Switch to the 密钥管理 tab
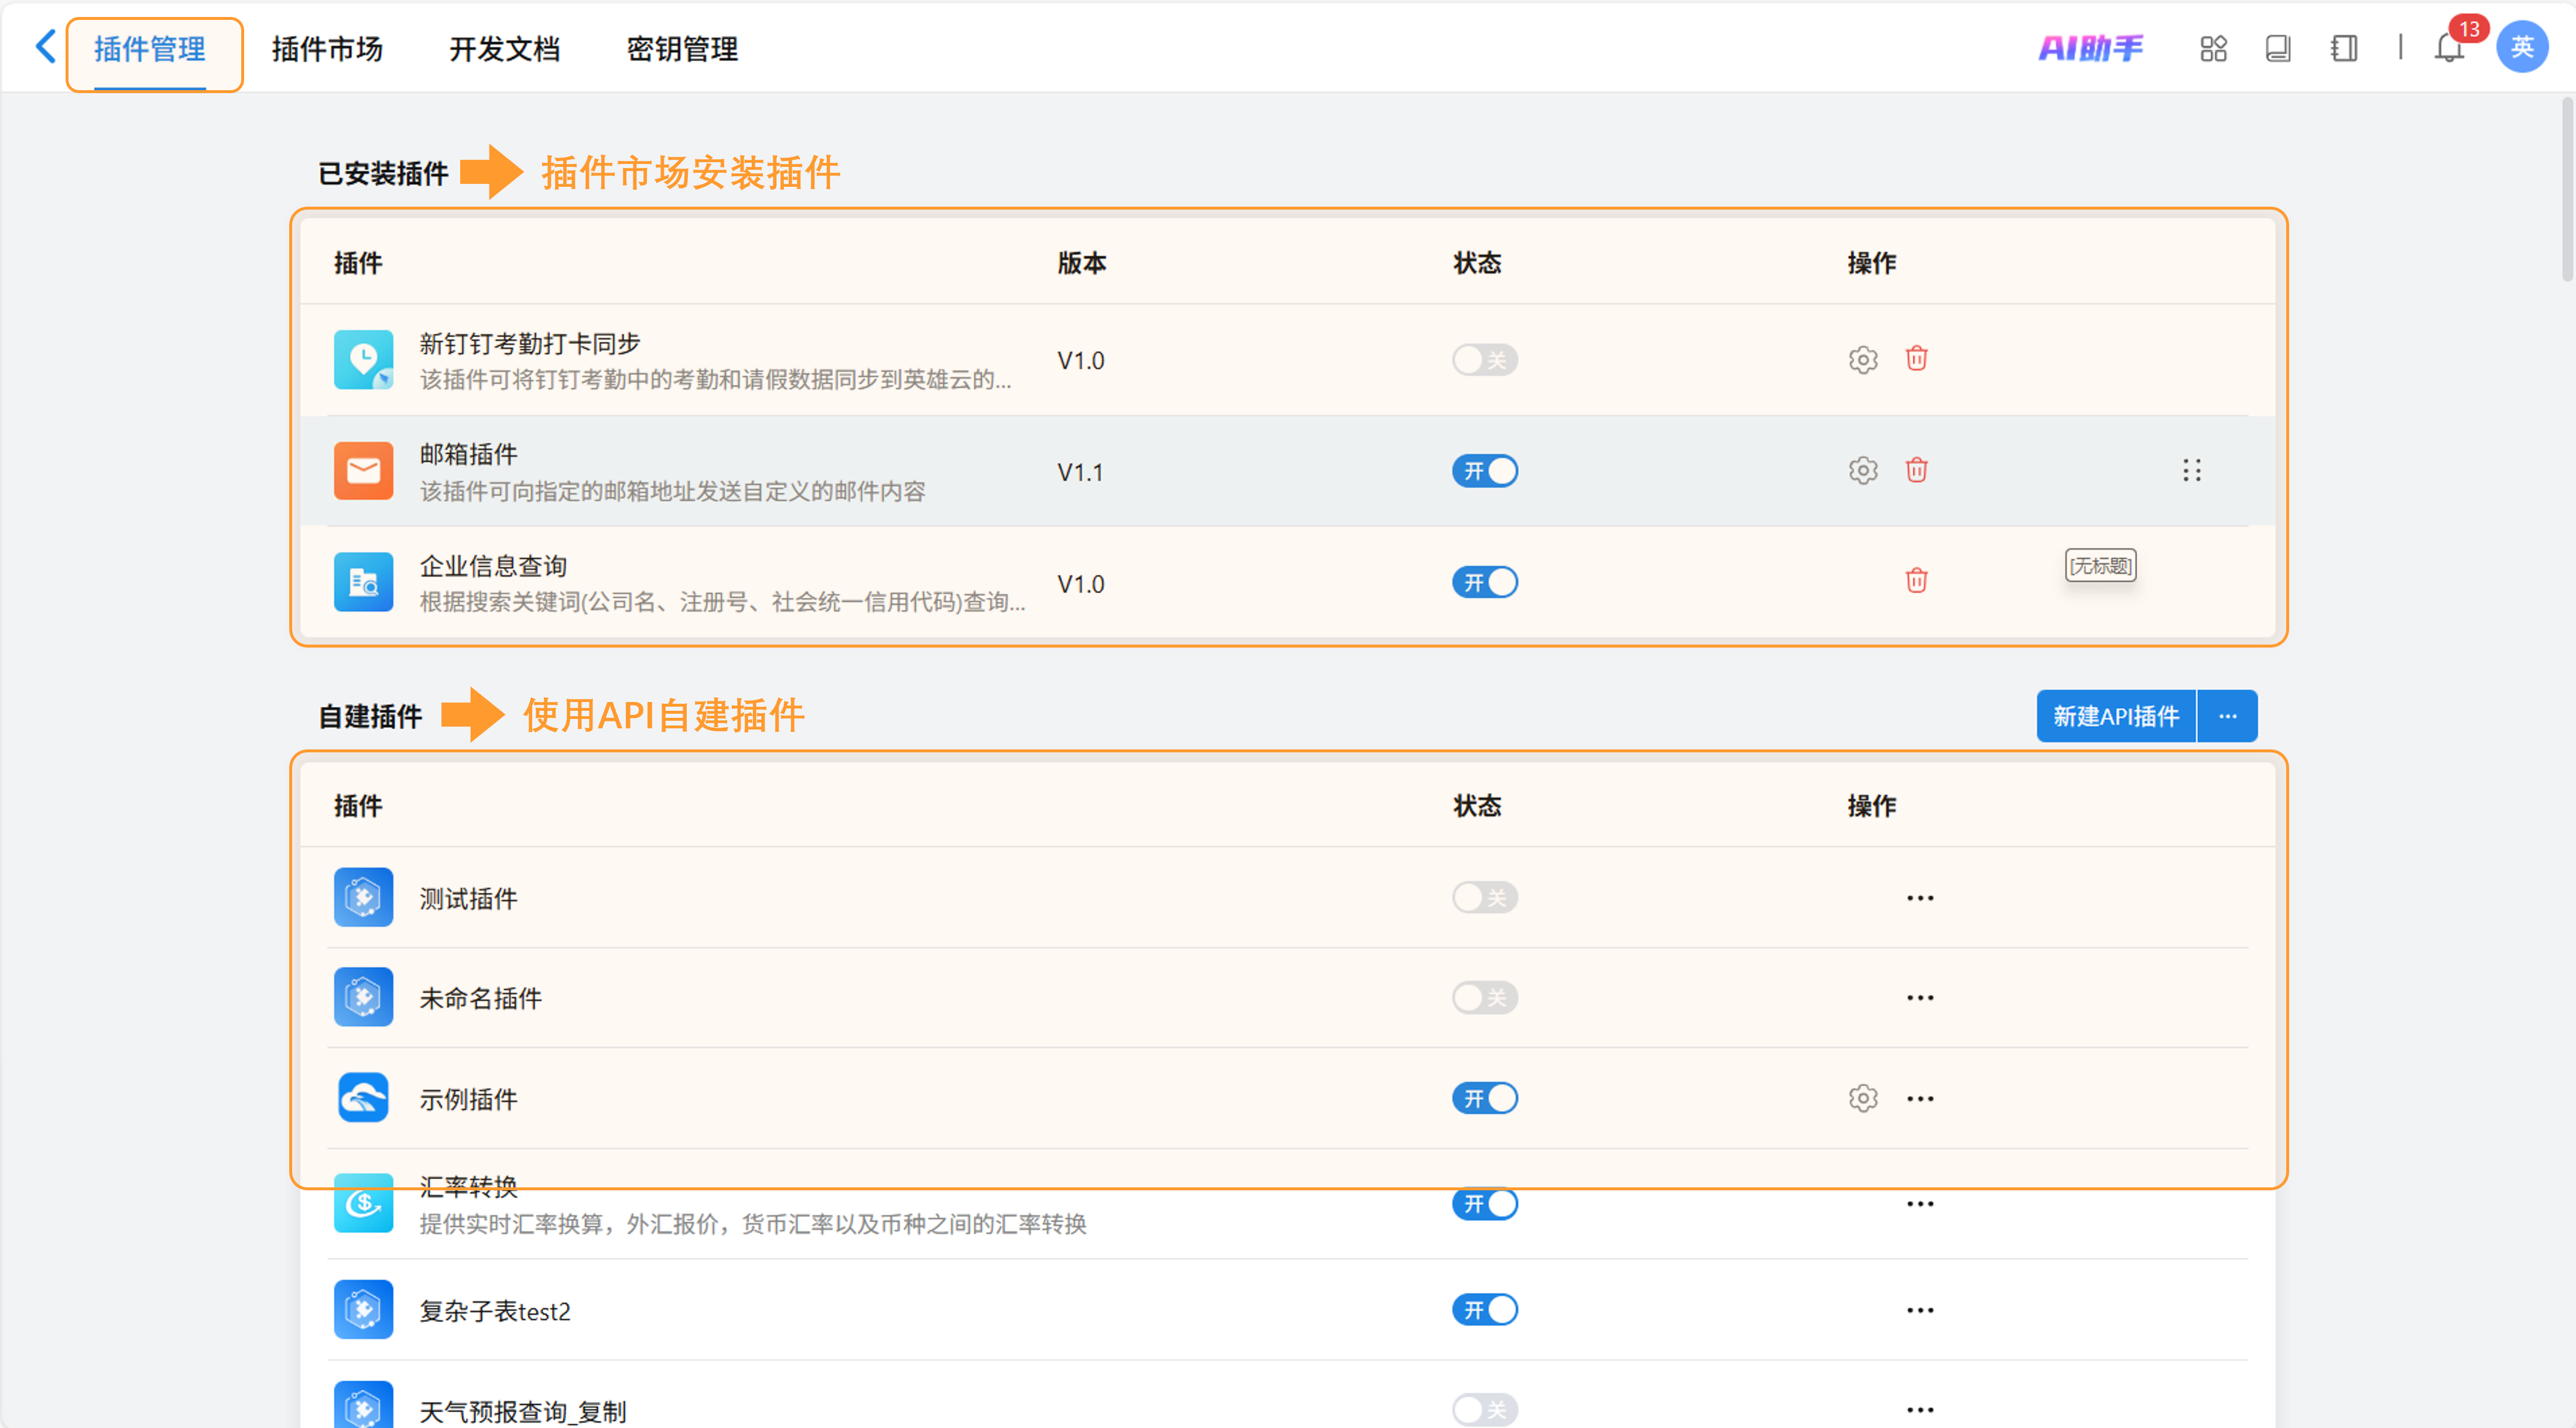The image size is (2576, 1428). tap(682, 49)
